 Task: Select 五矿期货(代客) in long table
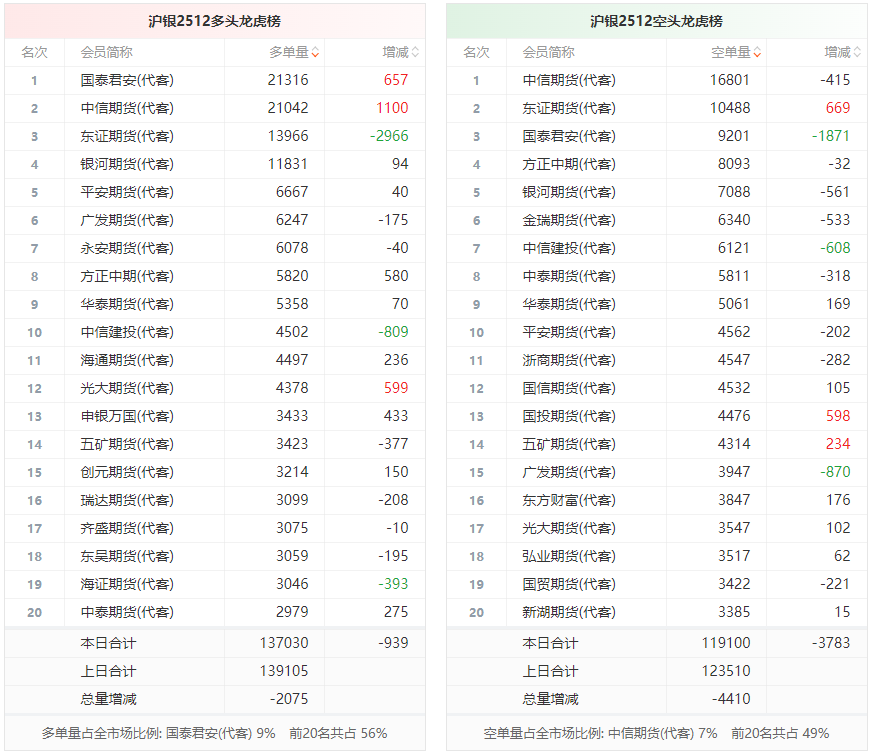tap(127, 444)
